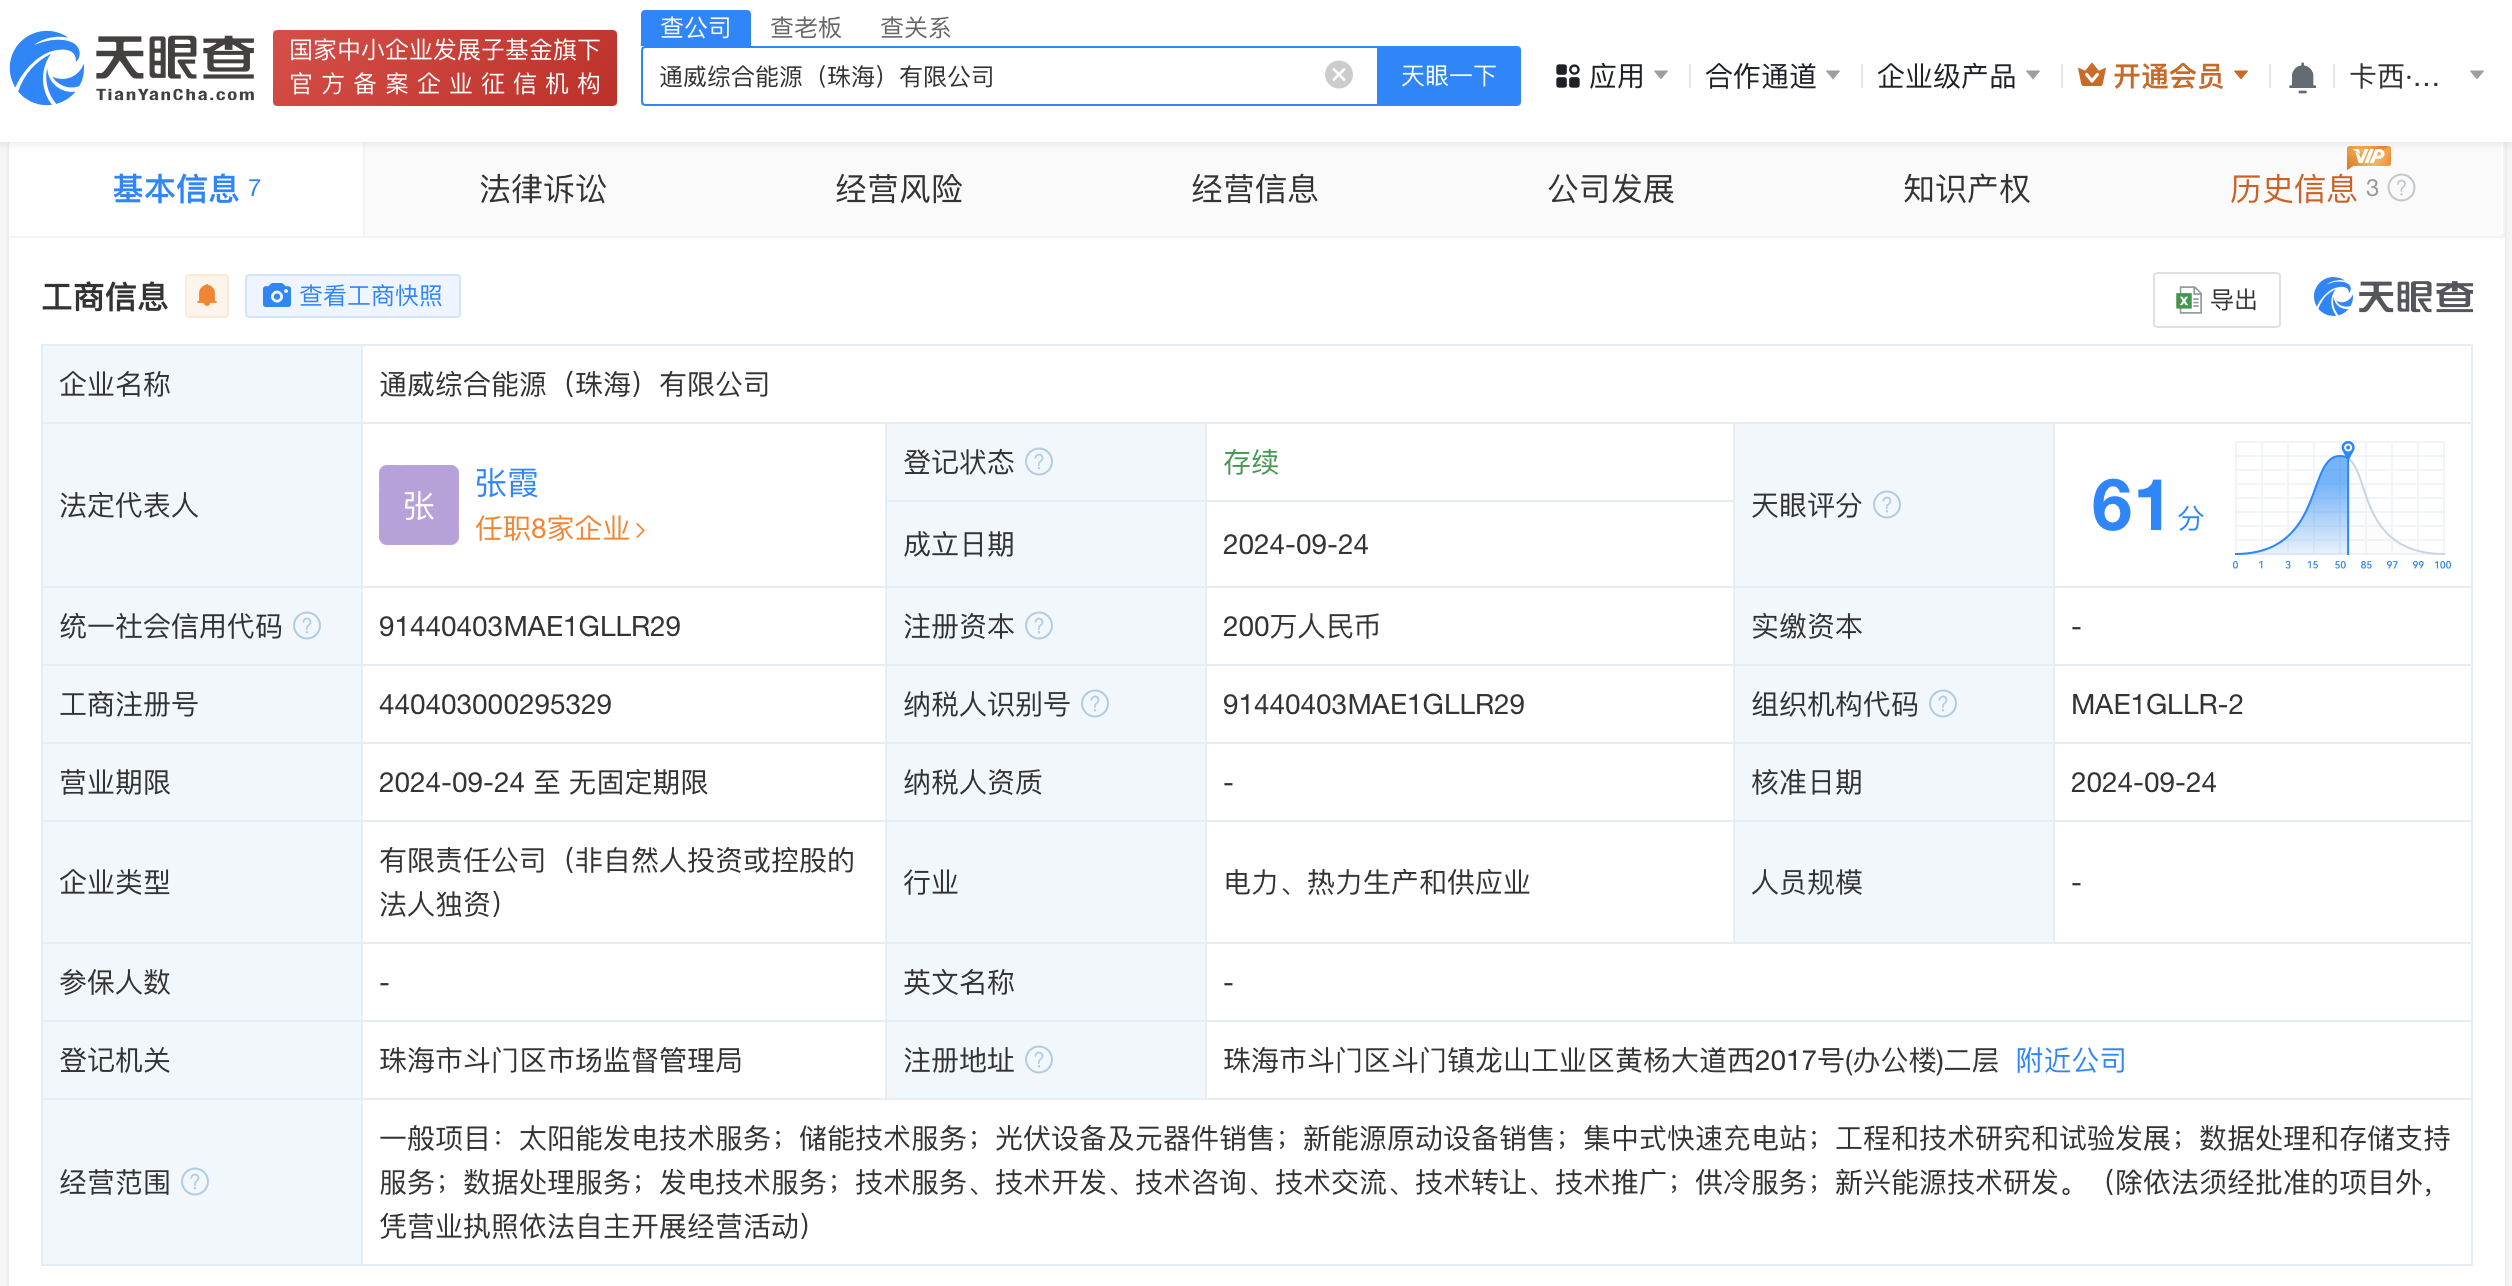Viewport: 2512px width, 1286px height.
Task: Click registration number 440403000295329
Action: pyautogui.click(x=495, y=704)
